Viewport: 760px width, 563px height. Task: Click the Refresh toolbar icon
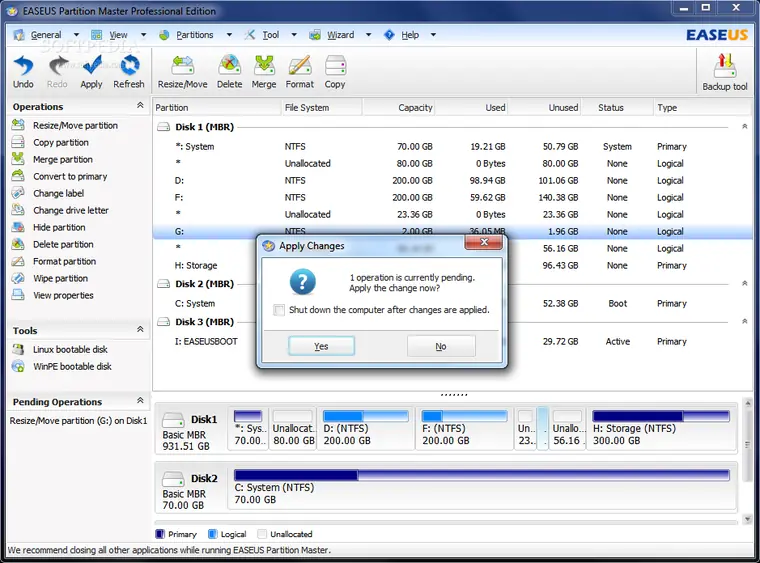coord(129,68)
